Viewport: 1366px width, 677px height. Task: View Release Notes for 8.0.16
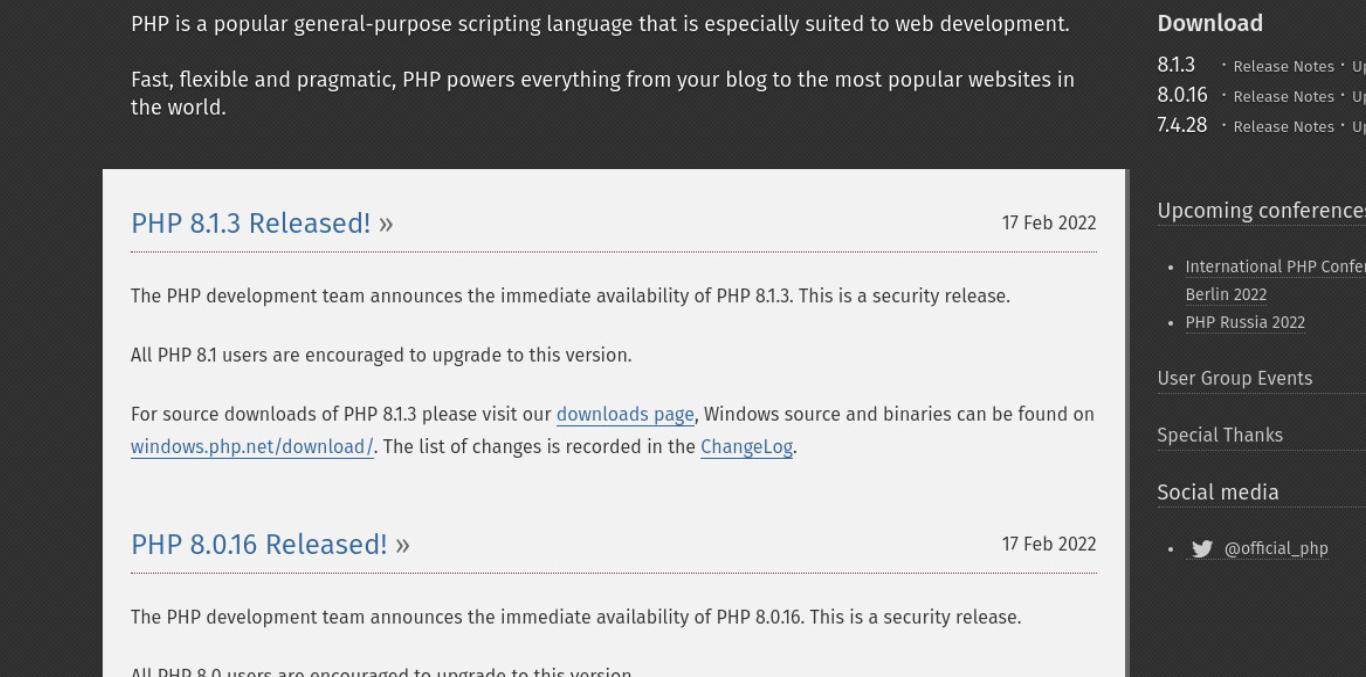(x=1283, y=96)
